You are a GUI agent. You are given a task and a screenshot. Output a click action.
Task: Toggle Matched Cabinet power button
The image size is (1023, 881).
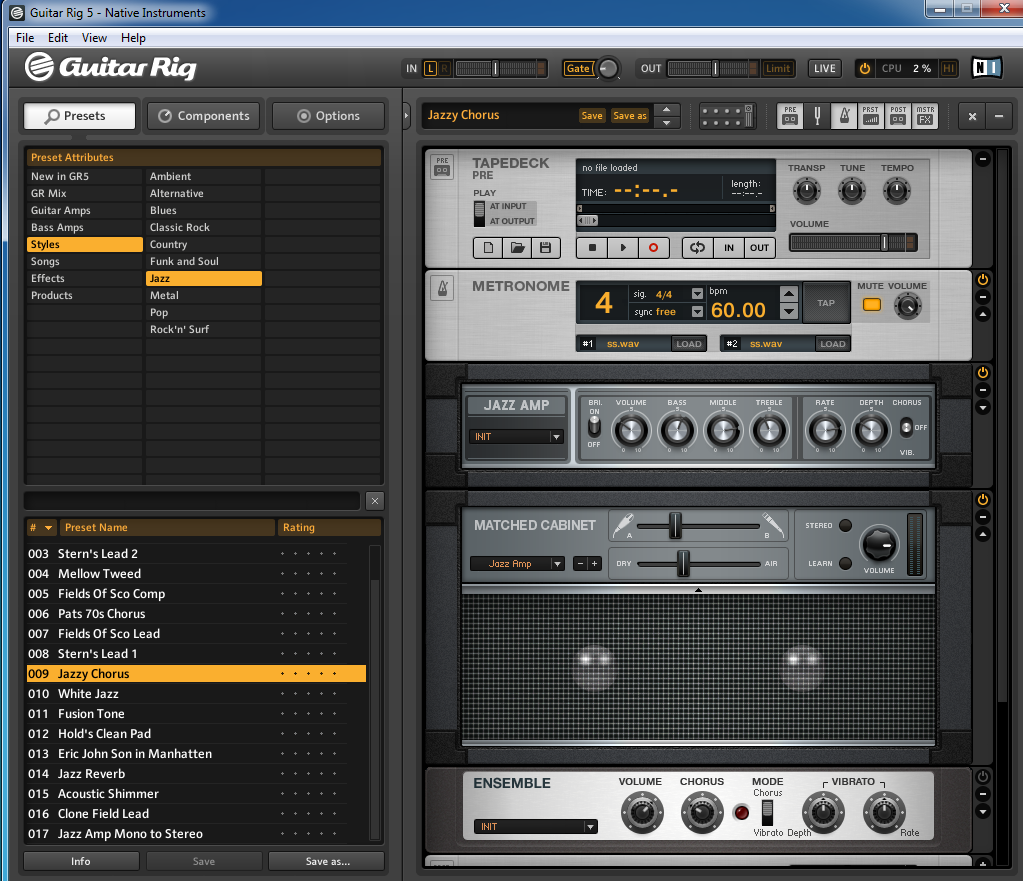point(983,499)
